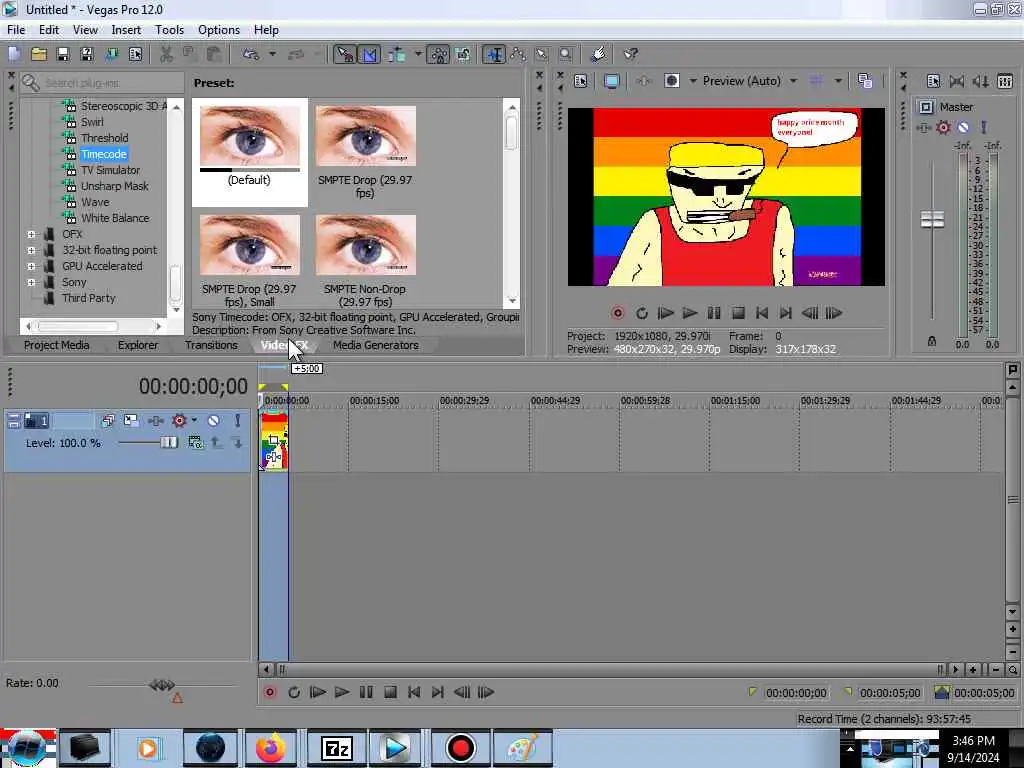Image resolution: width=1024 pixels, height=768 pixels.
Task: Click event pan/crop icon on clip
Action: click(274, 441)
